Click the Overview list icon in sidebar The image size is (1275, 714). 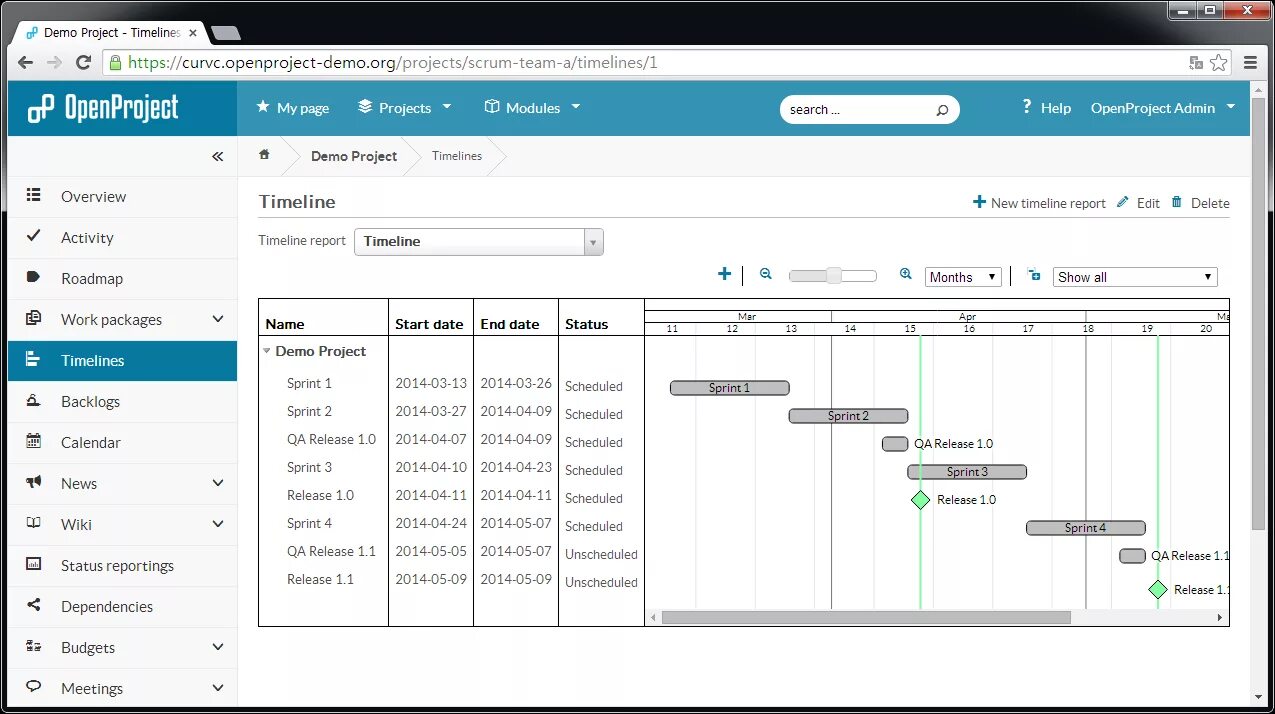click(34, 196)
